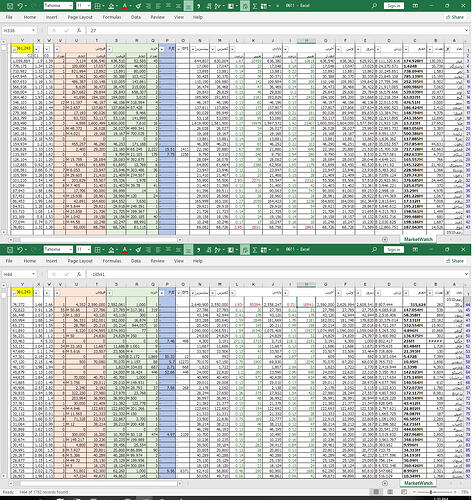Click Sign in button in top window

pyautogui.click(x=394, y=6)
